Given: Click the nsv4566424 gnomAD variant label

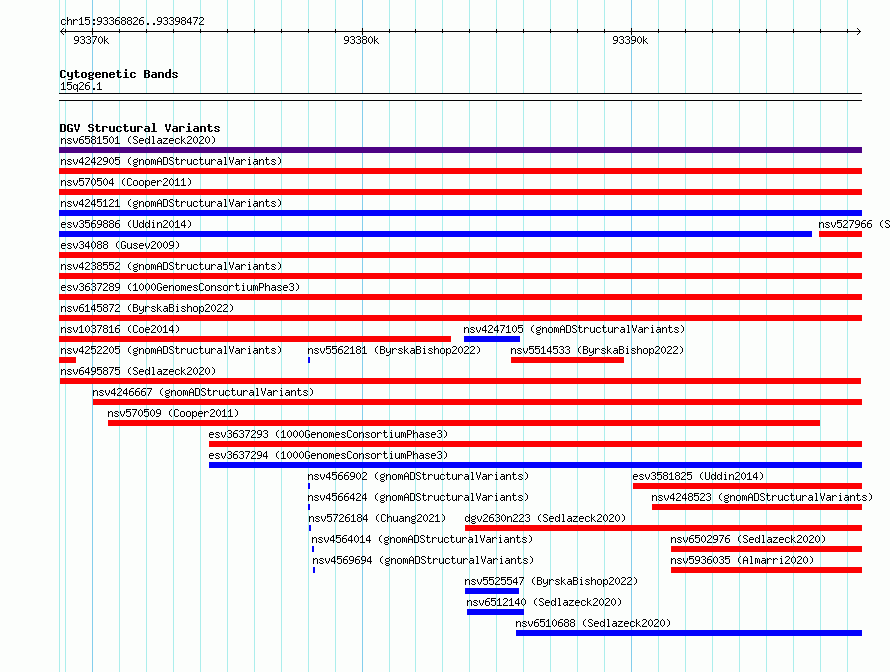Looking at the screenshot, I should [418, 497].
